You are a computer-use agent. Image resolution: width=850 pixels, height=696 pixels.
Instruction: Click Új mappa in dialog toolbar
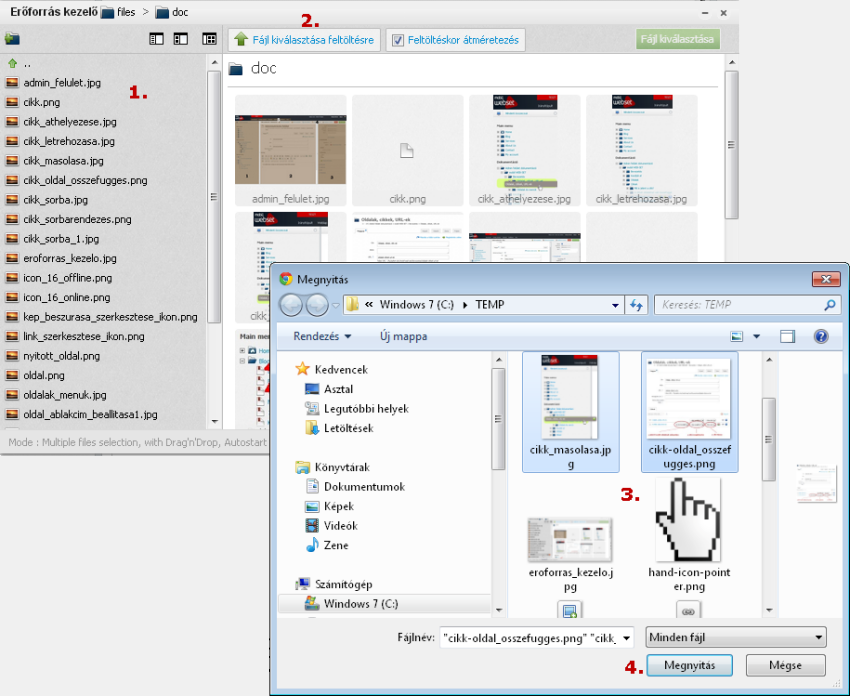[x=403, y=337]
